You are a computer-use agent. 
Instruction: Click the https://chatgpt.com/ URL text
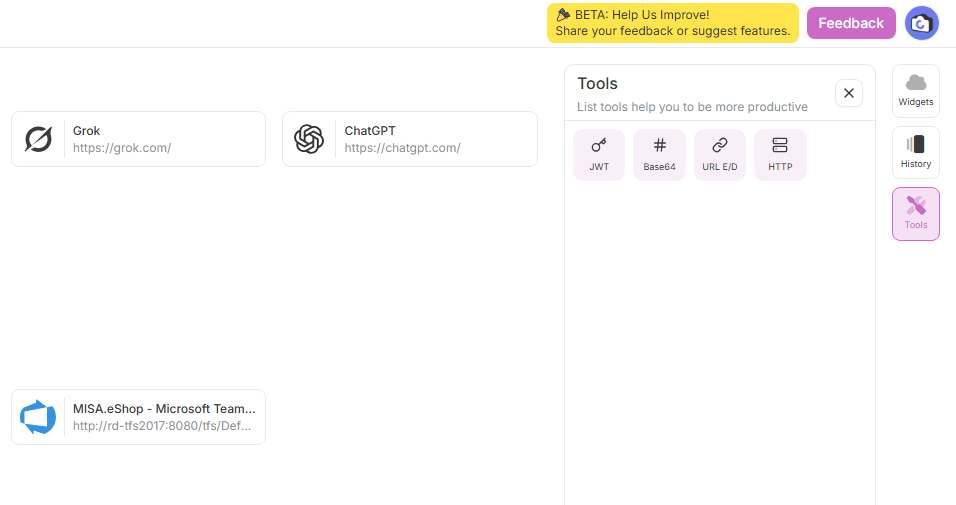click(x=402, y=148)
